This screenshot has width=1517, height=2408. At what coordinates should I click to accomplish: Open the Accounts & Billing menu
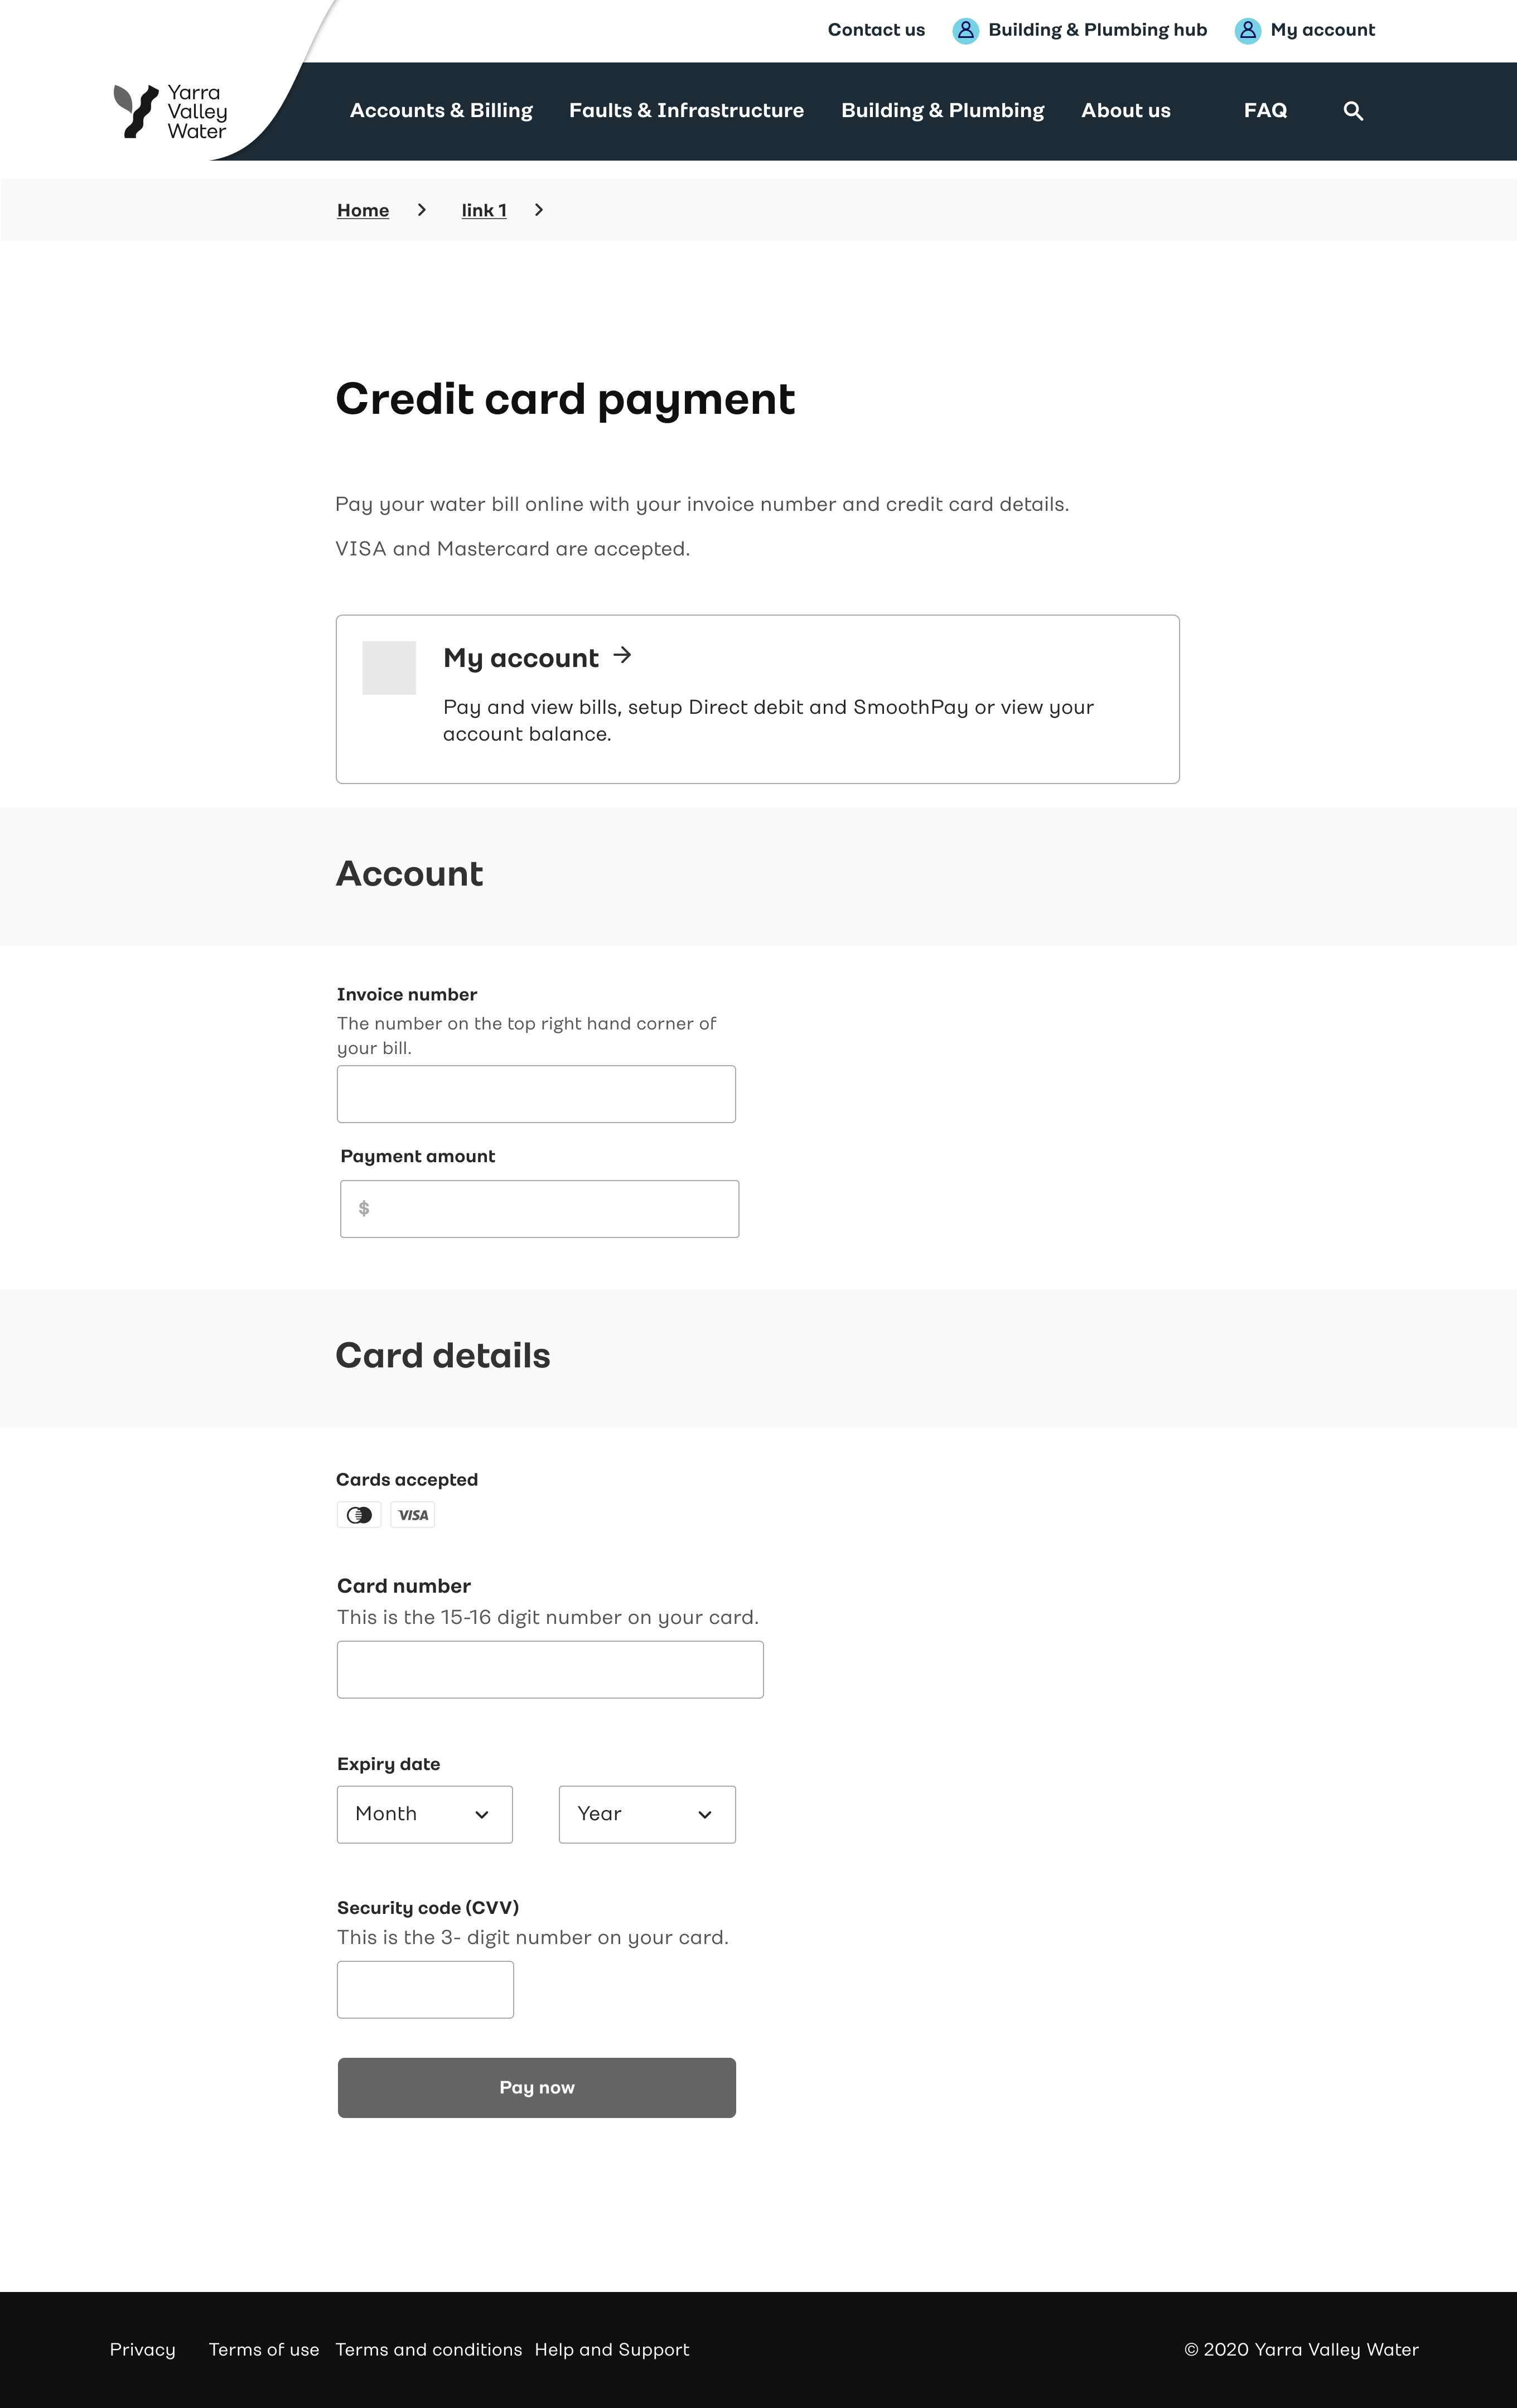[441, 111]
